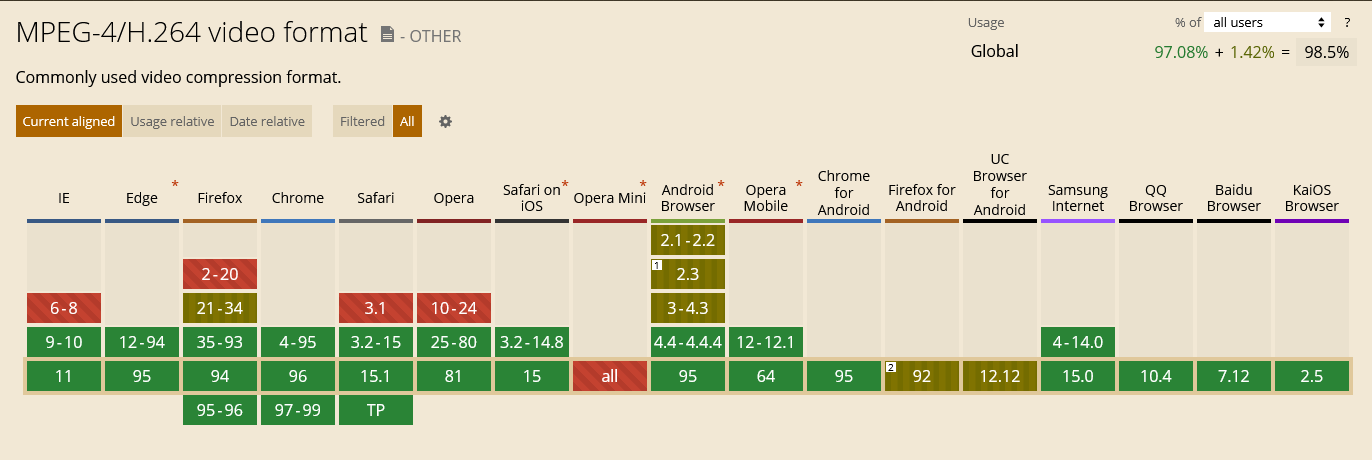Select the All browsers tab
The image size is (1372, 460).
(x=407, y=121)
